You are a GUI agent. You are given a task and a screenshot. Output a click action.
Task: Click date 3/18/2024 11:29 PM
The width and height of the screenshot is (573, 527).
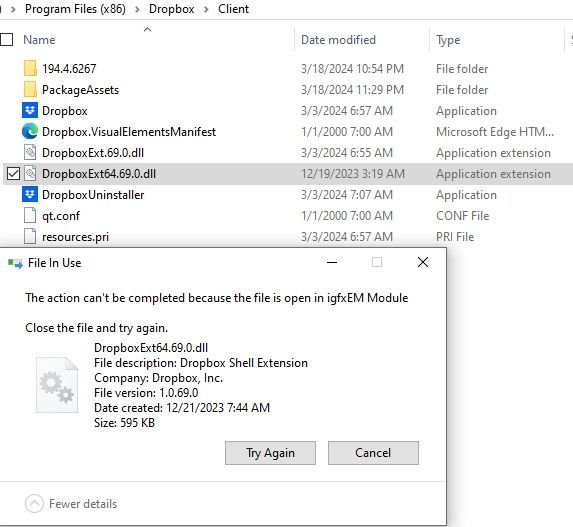(352, 90)
